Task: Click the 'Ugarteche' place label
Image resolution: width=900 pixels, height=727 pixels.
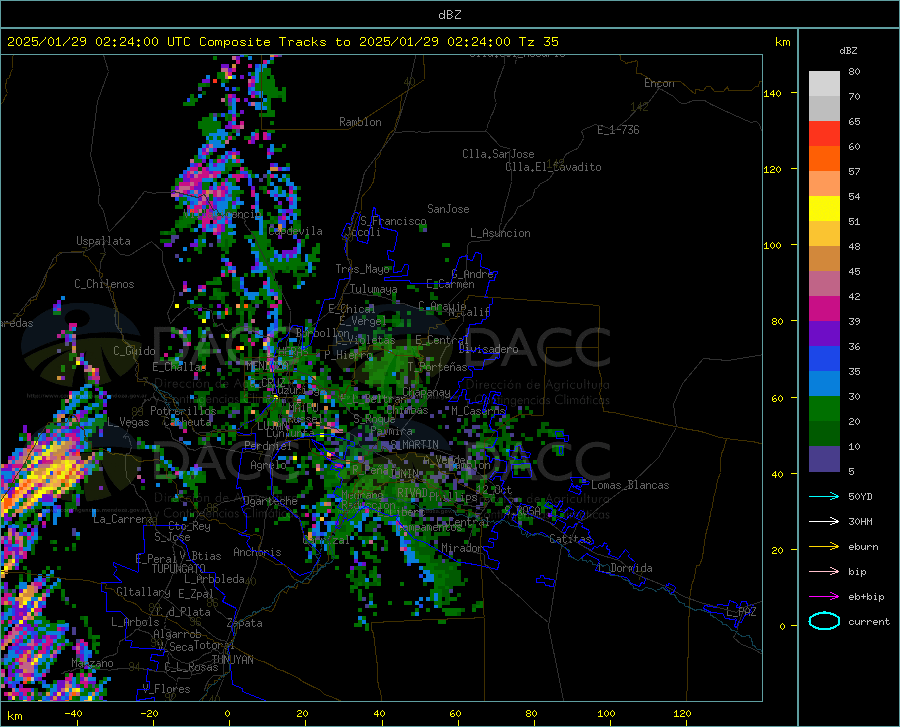Action: 270,501
